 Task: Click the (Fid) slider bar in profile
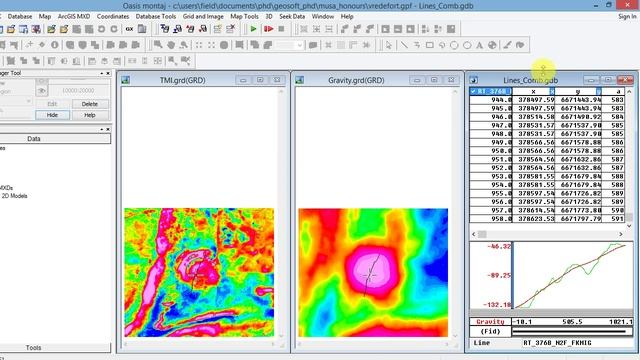(x=572, y=331)
